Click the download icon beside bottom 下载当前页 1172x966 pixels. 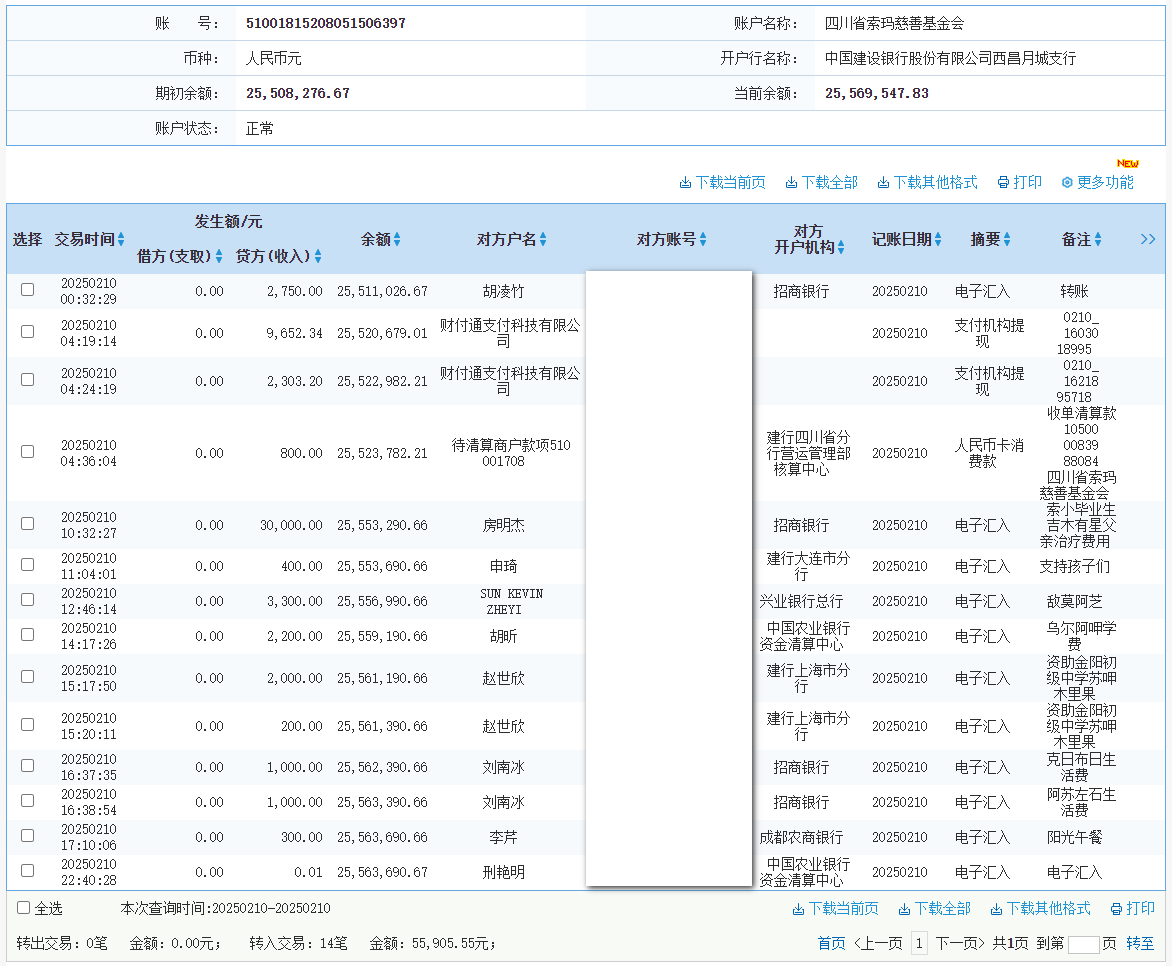point(798,909)
